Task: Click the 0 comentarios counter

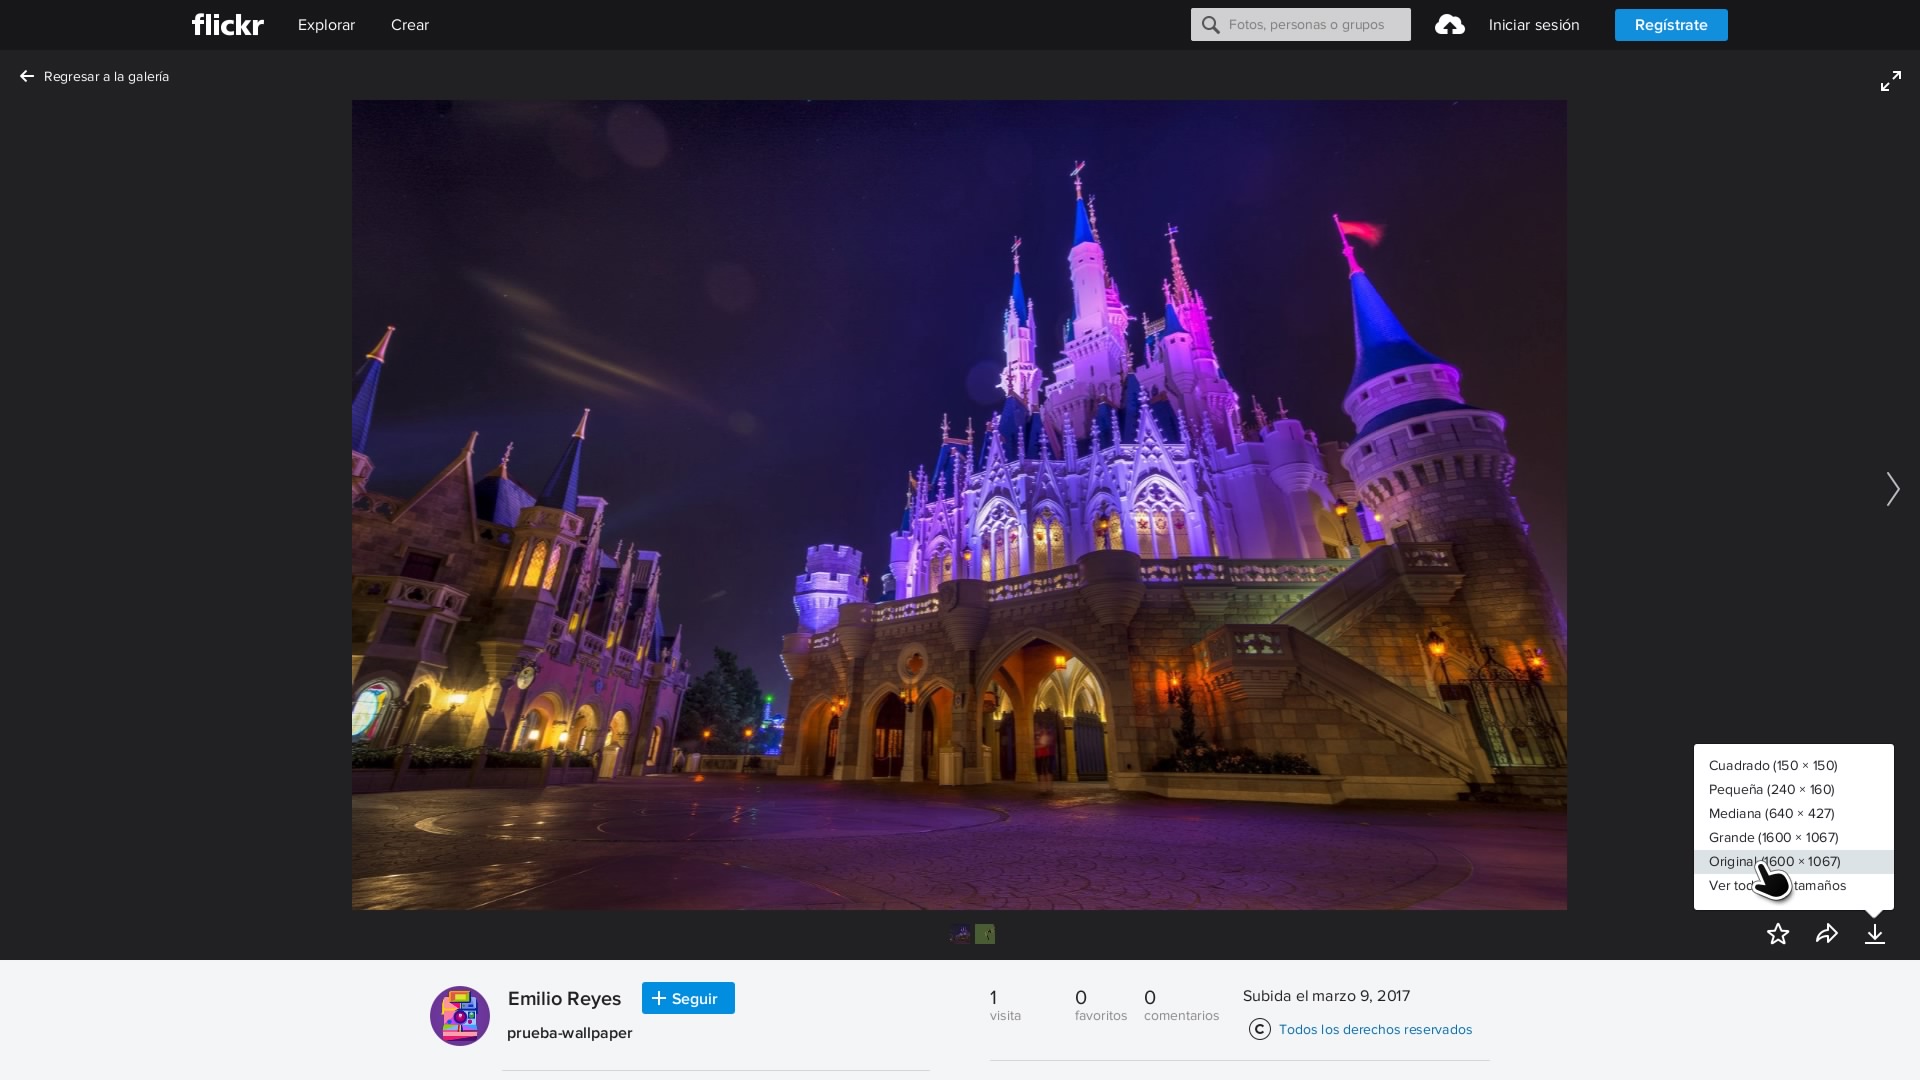Action: [x=1181, y=1005]
